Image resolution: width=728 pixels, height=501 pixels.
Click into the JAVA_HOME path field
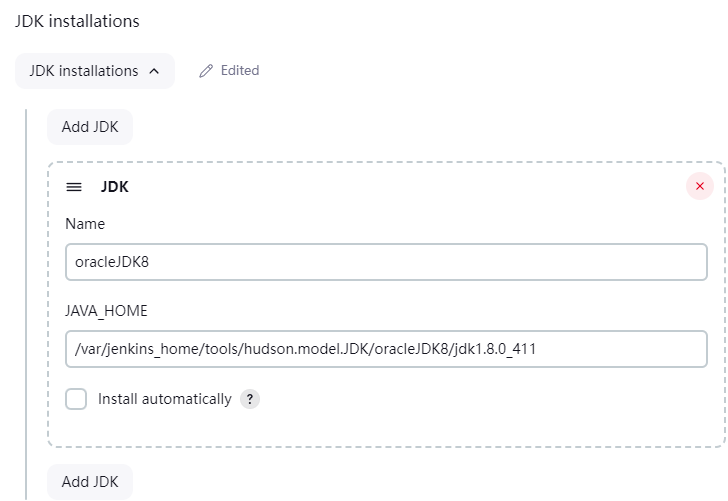[x=386, y=349]
